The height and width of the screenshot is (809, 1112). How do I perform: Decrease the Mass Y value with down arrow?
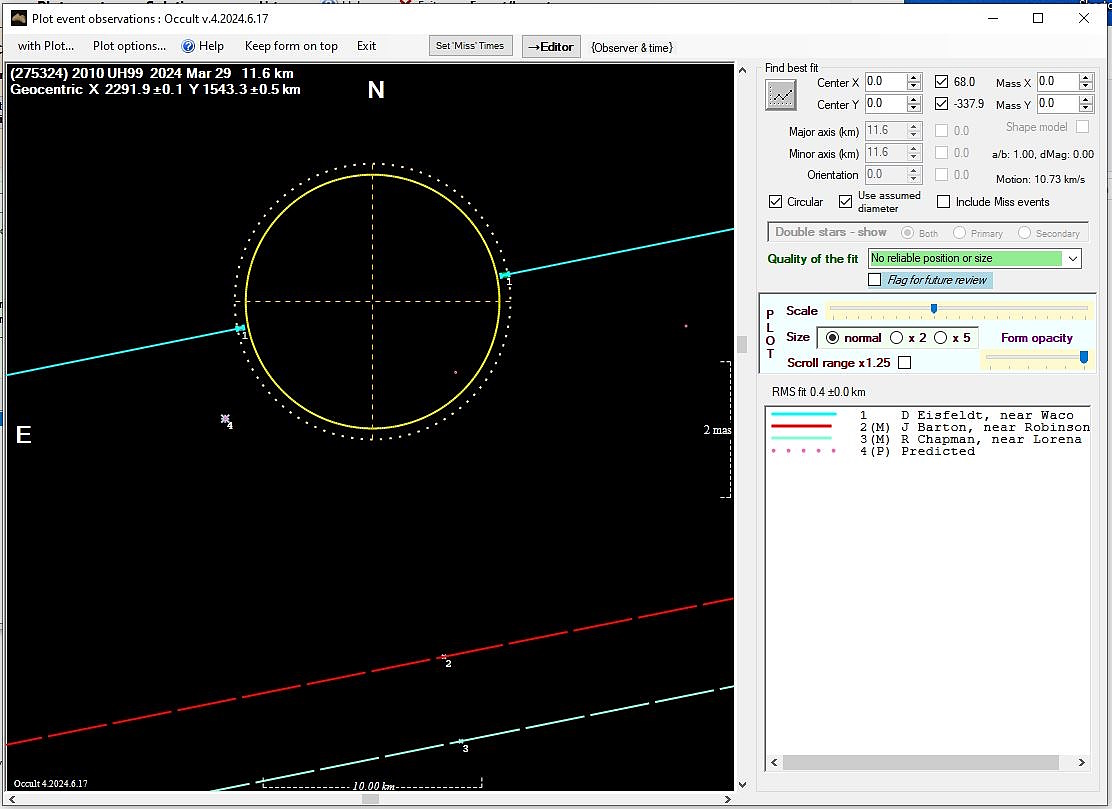coord(1085,108)
